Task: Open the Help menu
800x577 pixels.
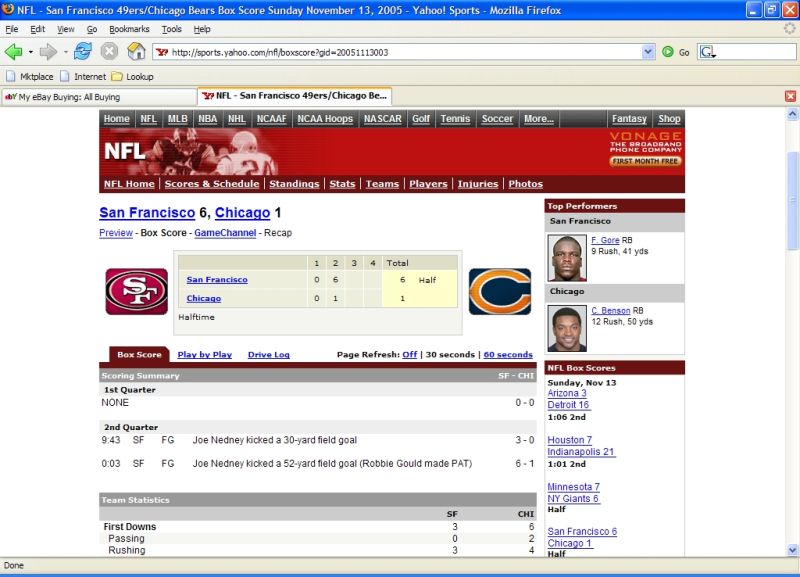Action: pyautogui.click(x=202, y=29)
